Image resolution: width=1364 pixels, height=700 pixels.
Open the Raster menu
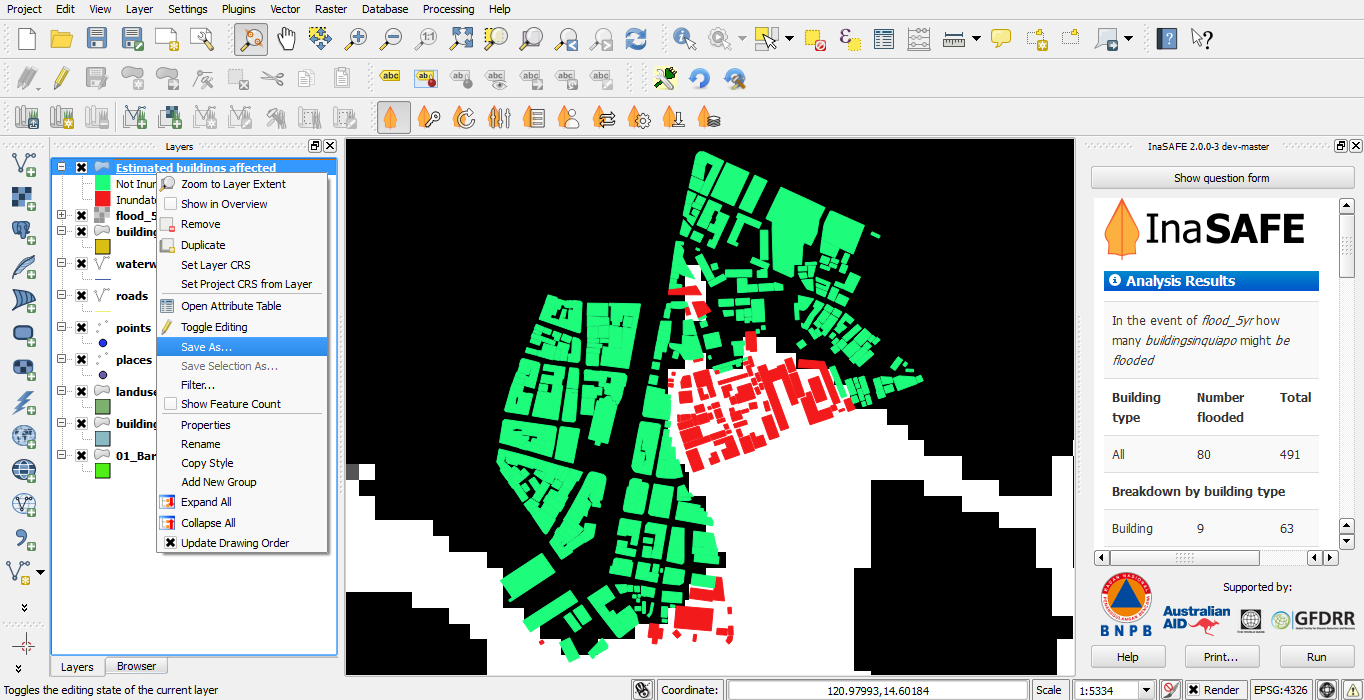click(x=331, y=9)
